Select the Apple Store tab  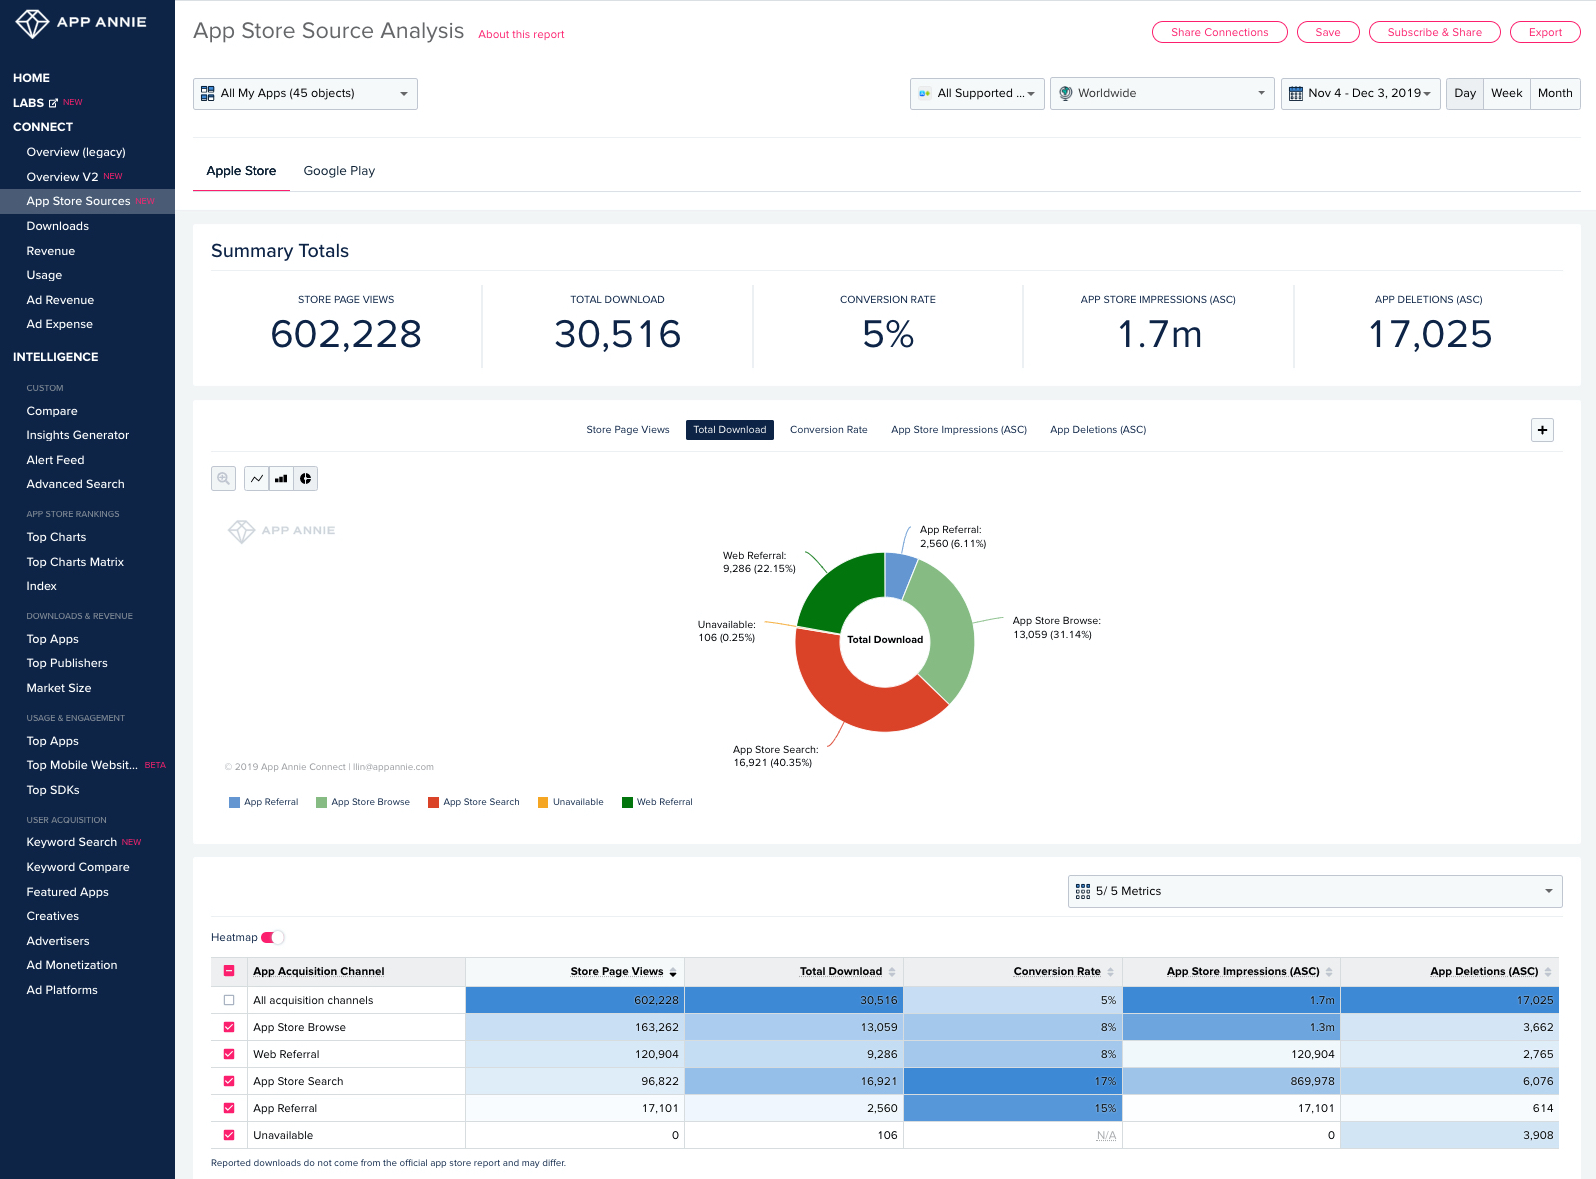[241, 171]
